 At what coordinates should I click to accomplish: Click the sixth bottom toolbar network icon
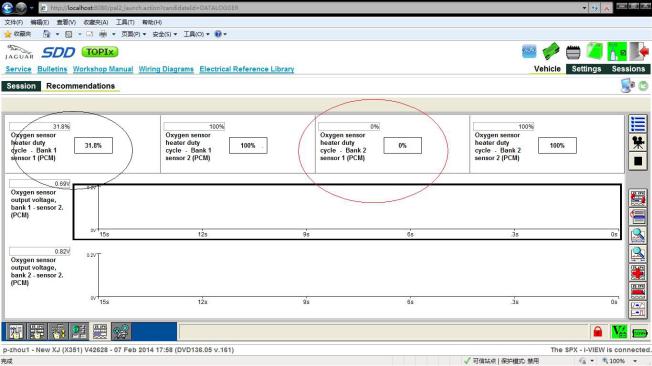121,331
